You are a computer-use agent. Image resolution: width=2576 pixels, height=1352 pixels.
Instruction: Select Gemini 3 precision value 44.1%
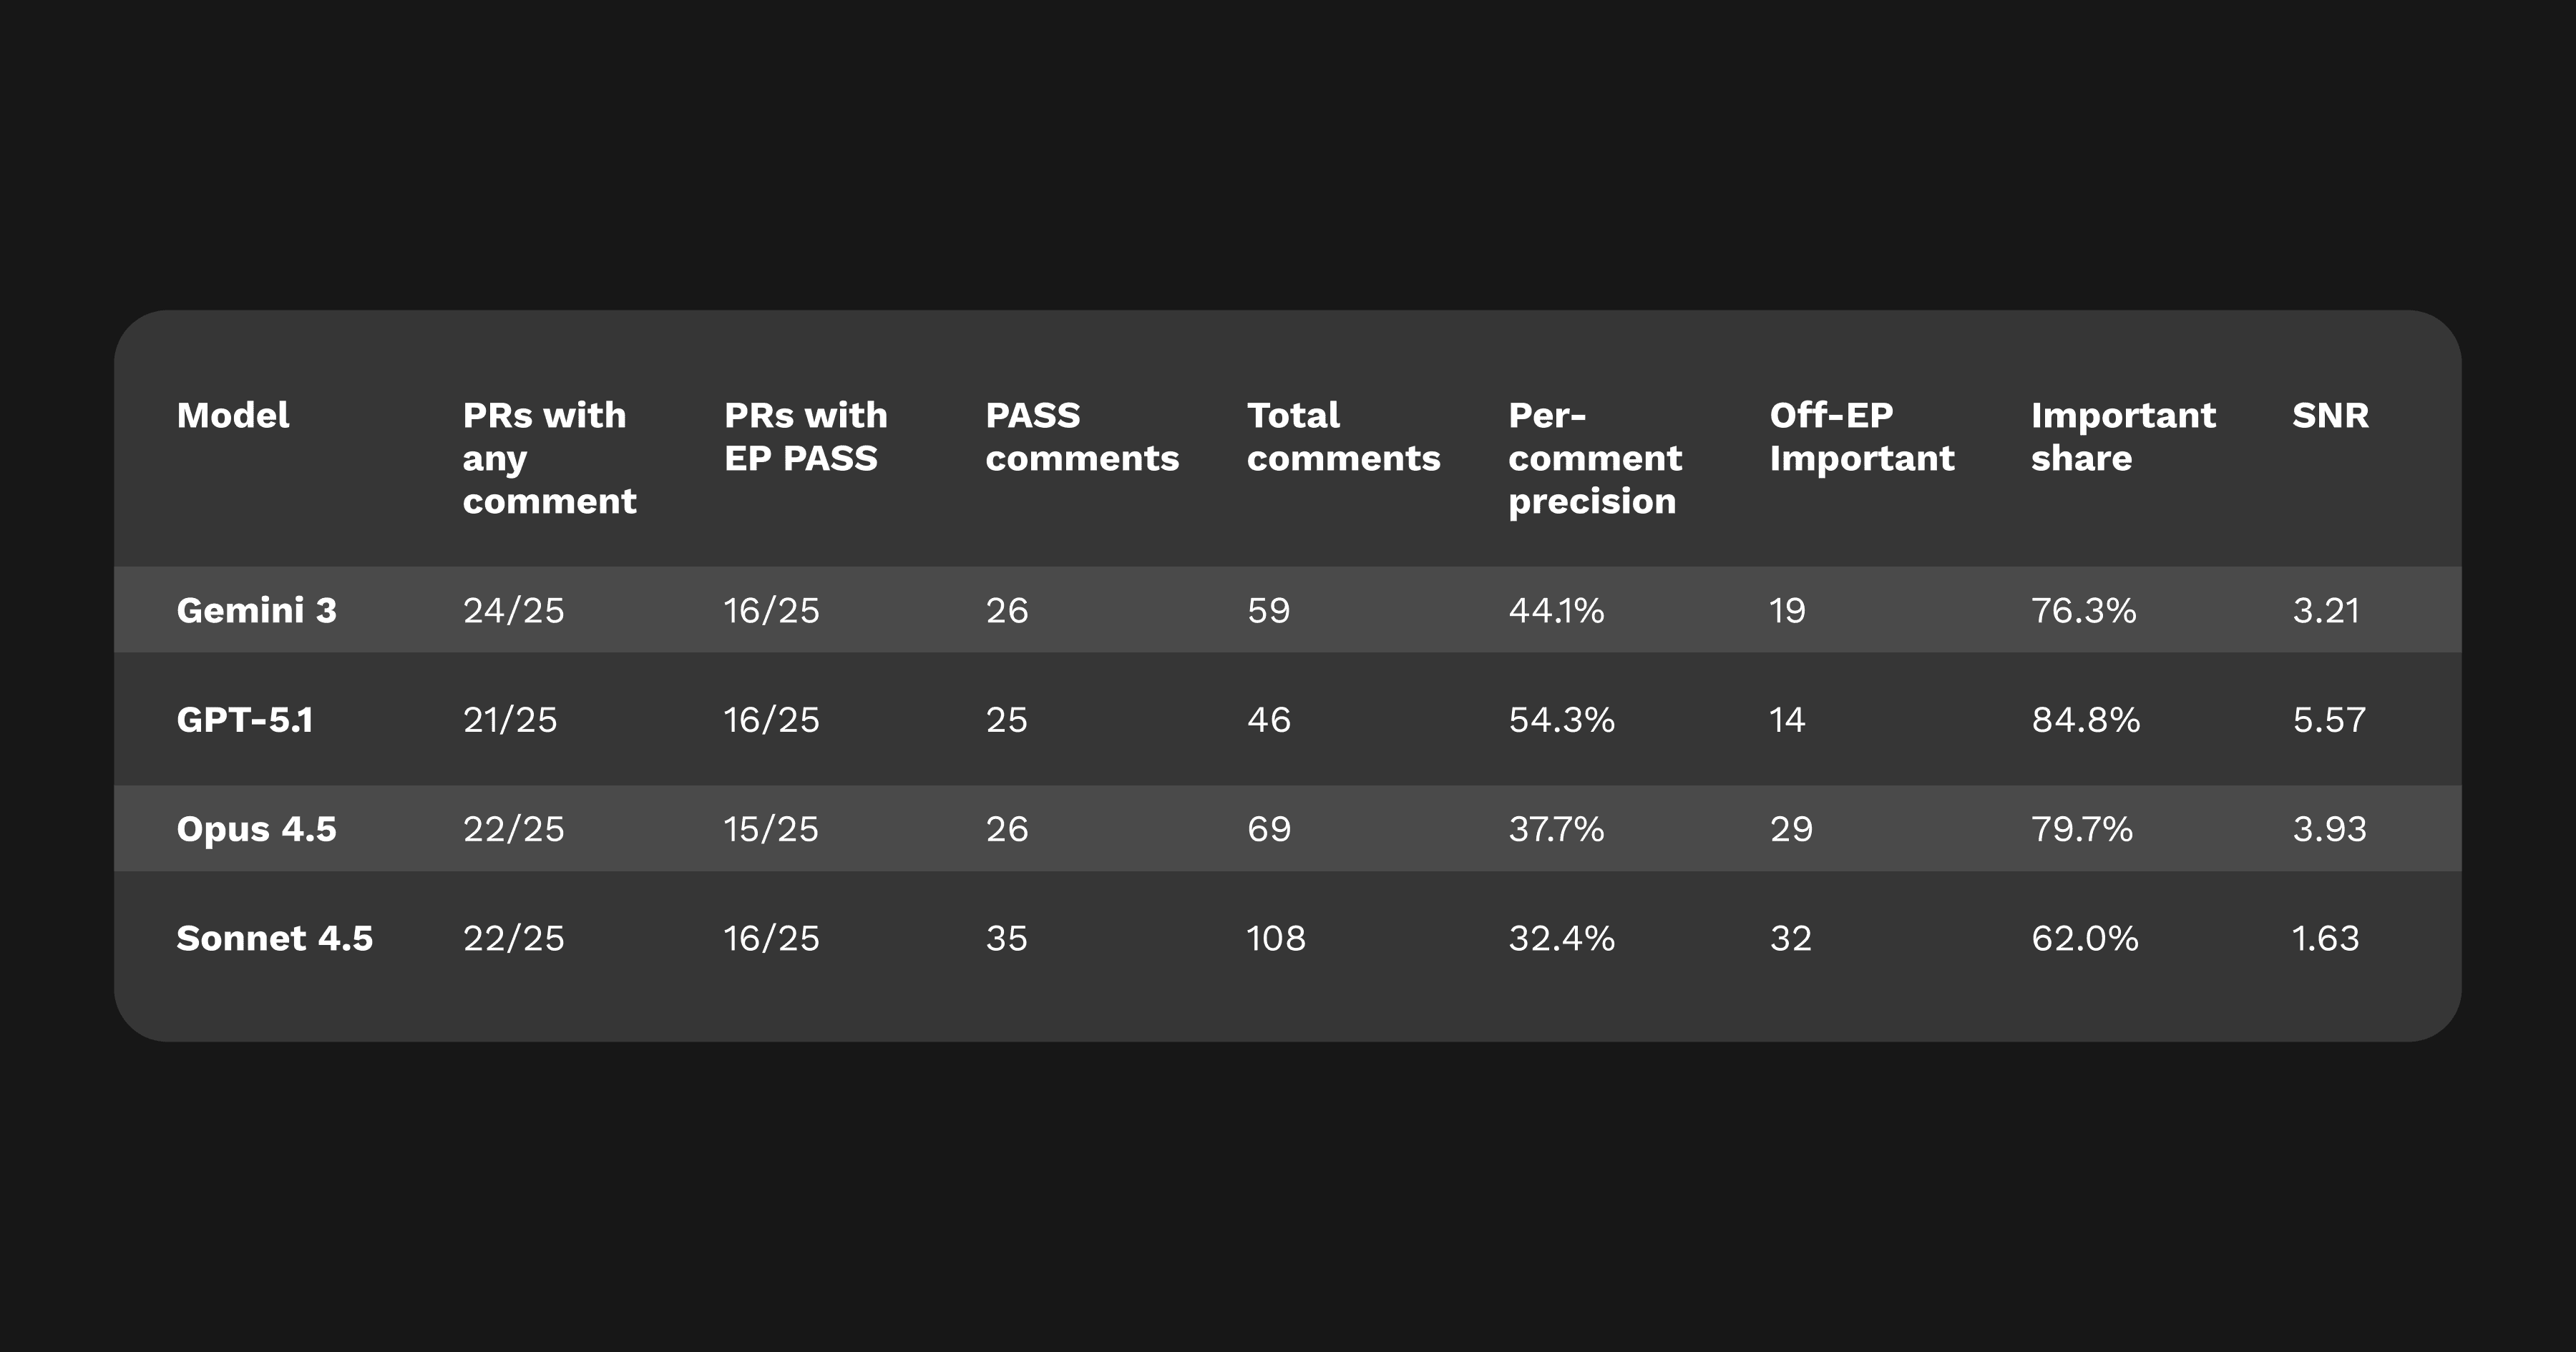click(1556, 610)
